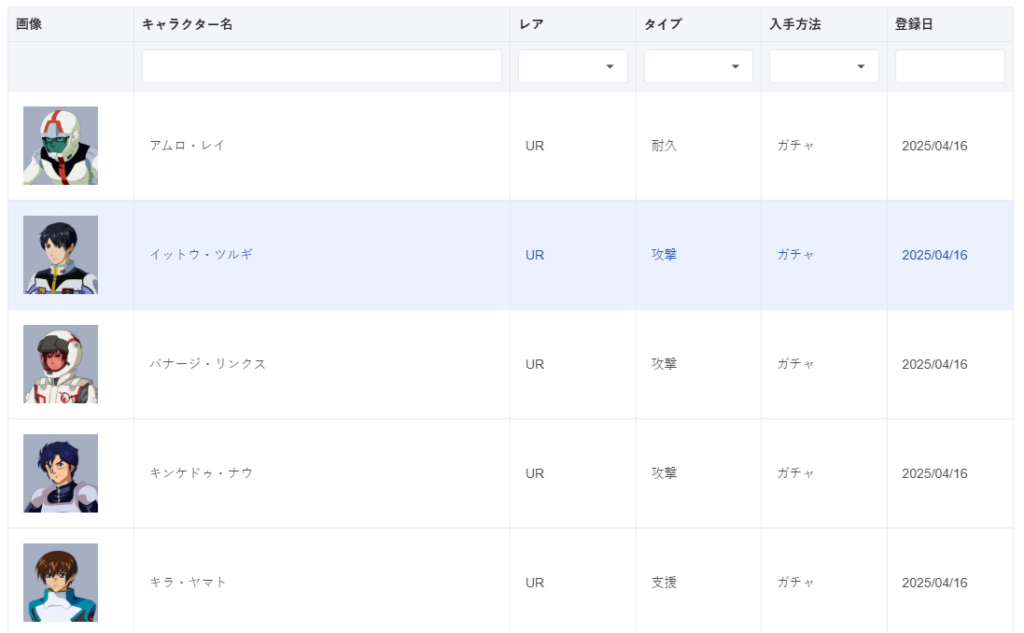Open the 入手方法 filter dropdown
The image size is (1024, 633).
point(824,66)
